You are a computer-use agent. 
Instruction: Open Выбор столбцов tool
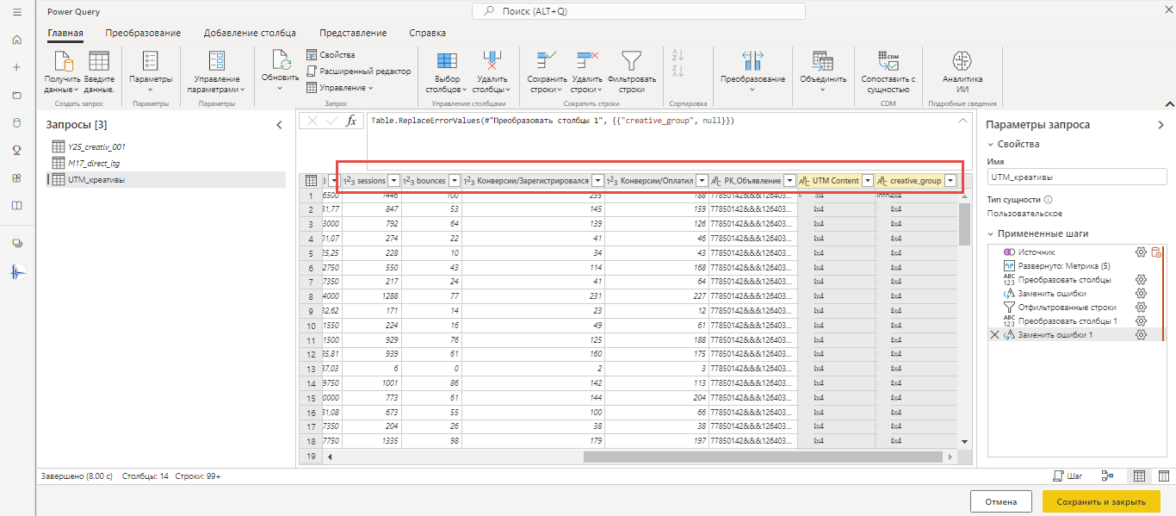(447, 61)
